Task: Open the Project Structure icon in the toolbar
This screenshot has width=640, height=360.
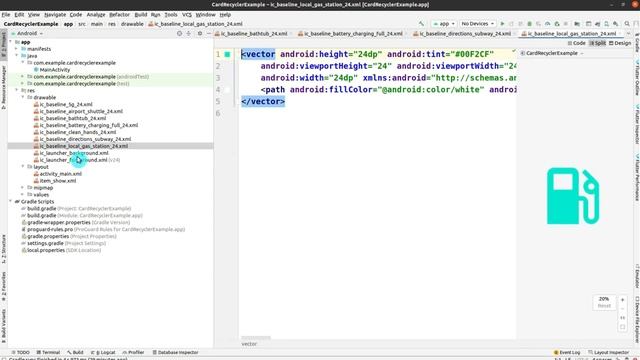Action: coord(577,24)
